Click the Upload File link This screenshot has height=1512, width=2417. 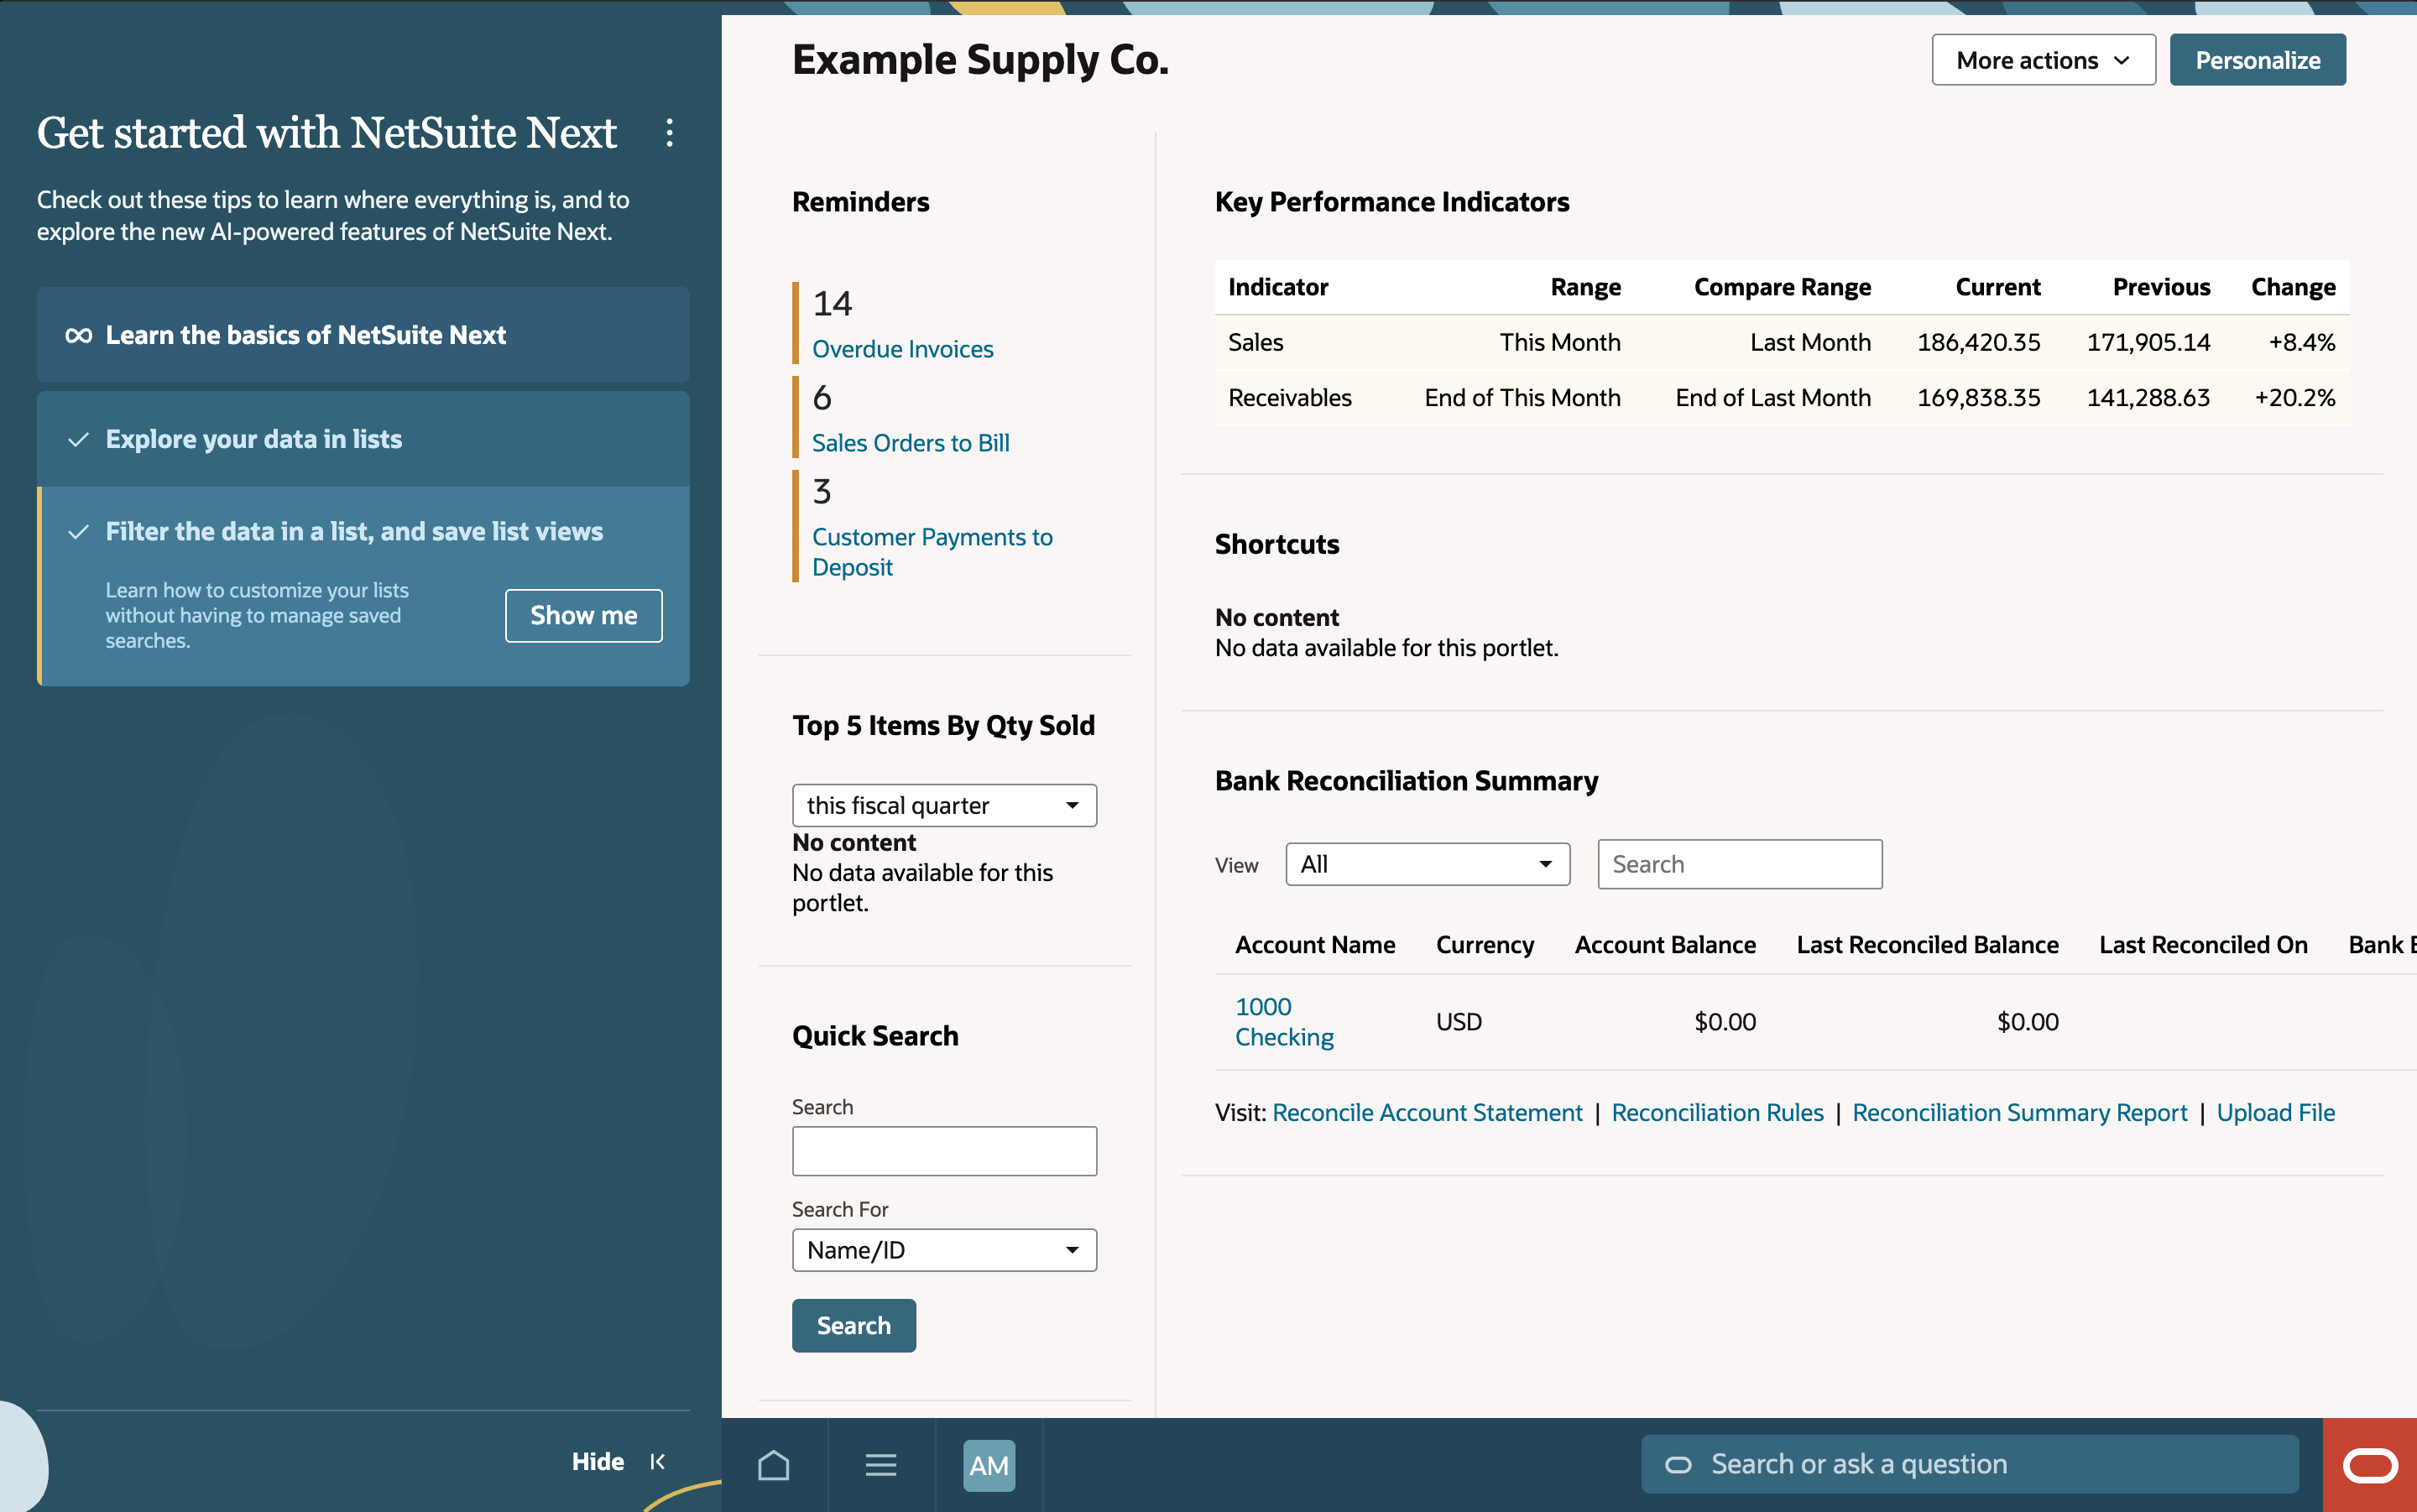2275,1113
